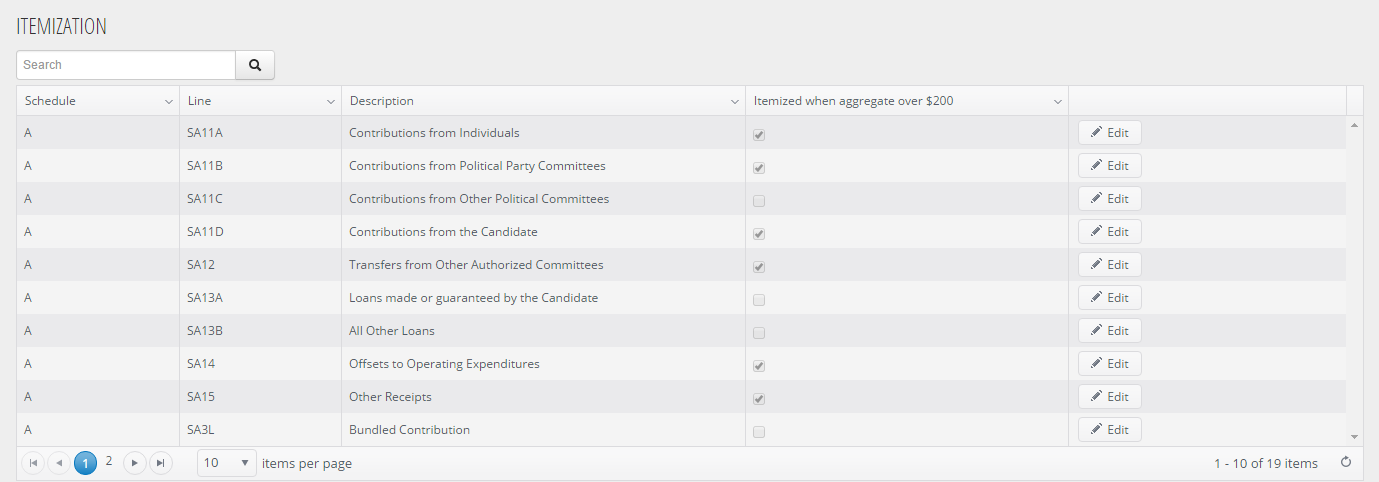1379x482 pixels.
Task: Open the items per page dropdown
Action: (227, 463)
